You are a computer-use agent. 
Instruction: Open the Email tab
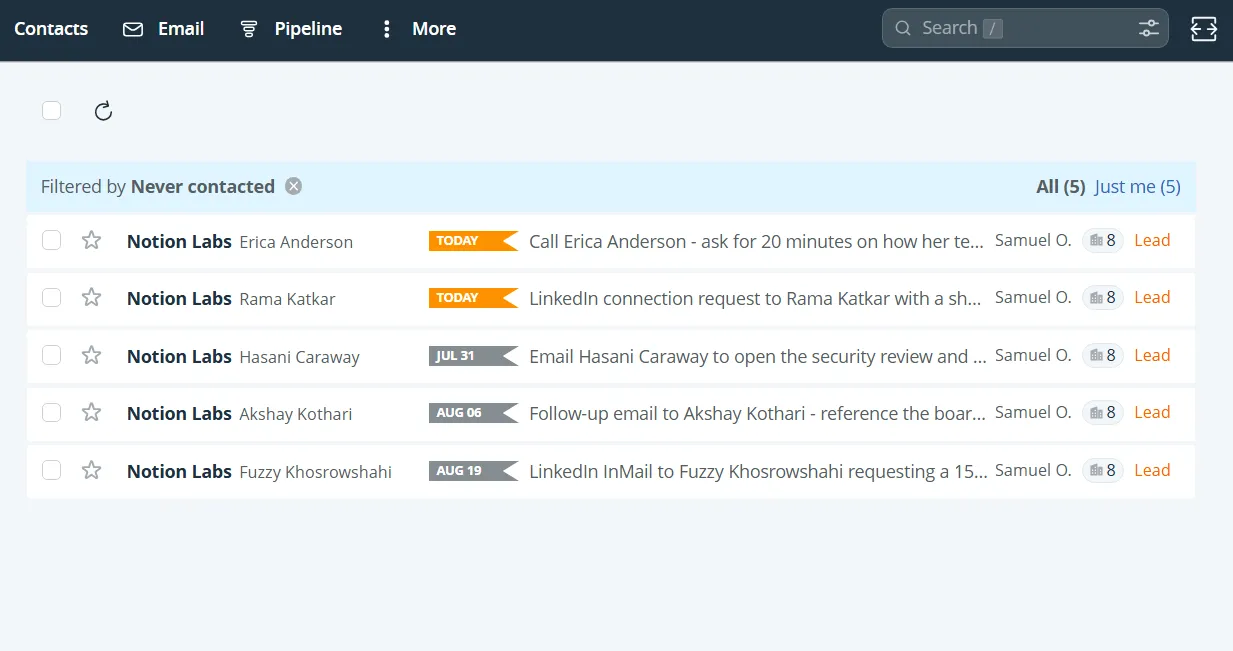(x=163, y=29)
